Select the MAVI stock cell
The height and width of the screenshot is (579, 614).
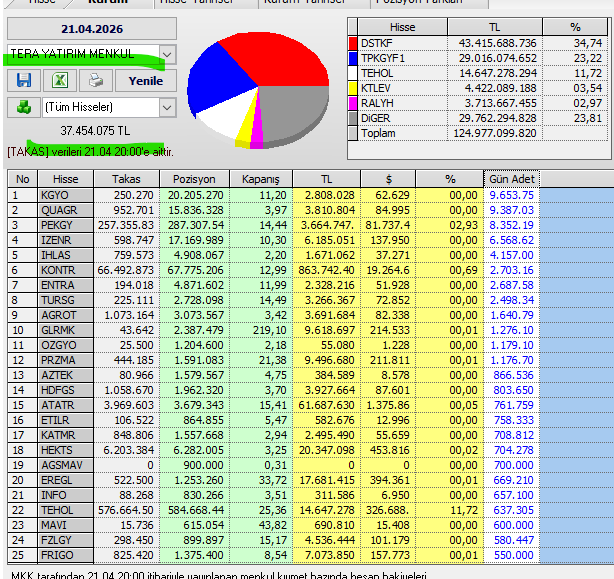pos(66,525)
